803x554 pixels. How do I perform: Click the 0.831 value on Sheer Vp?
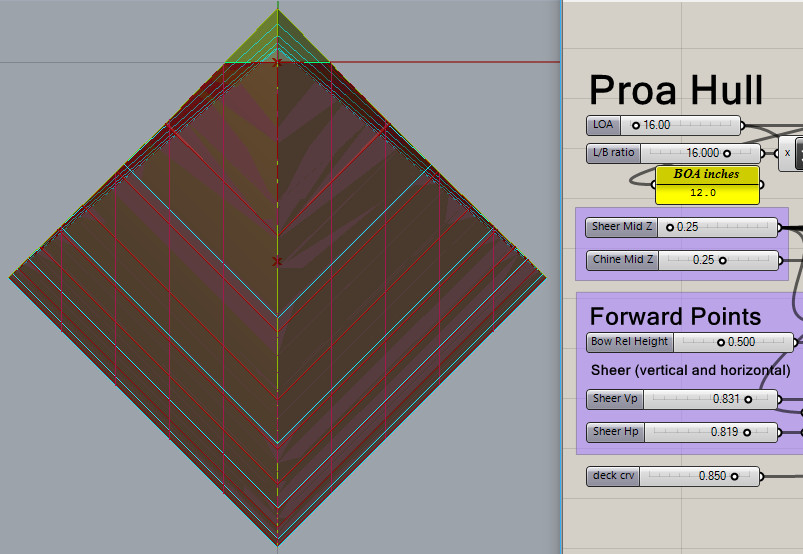726,399
